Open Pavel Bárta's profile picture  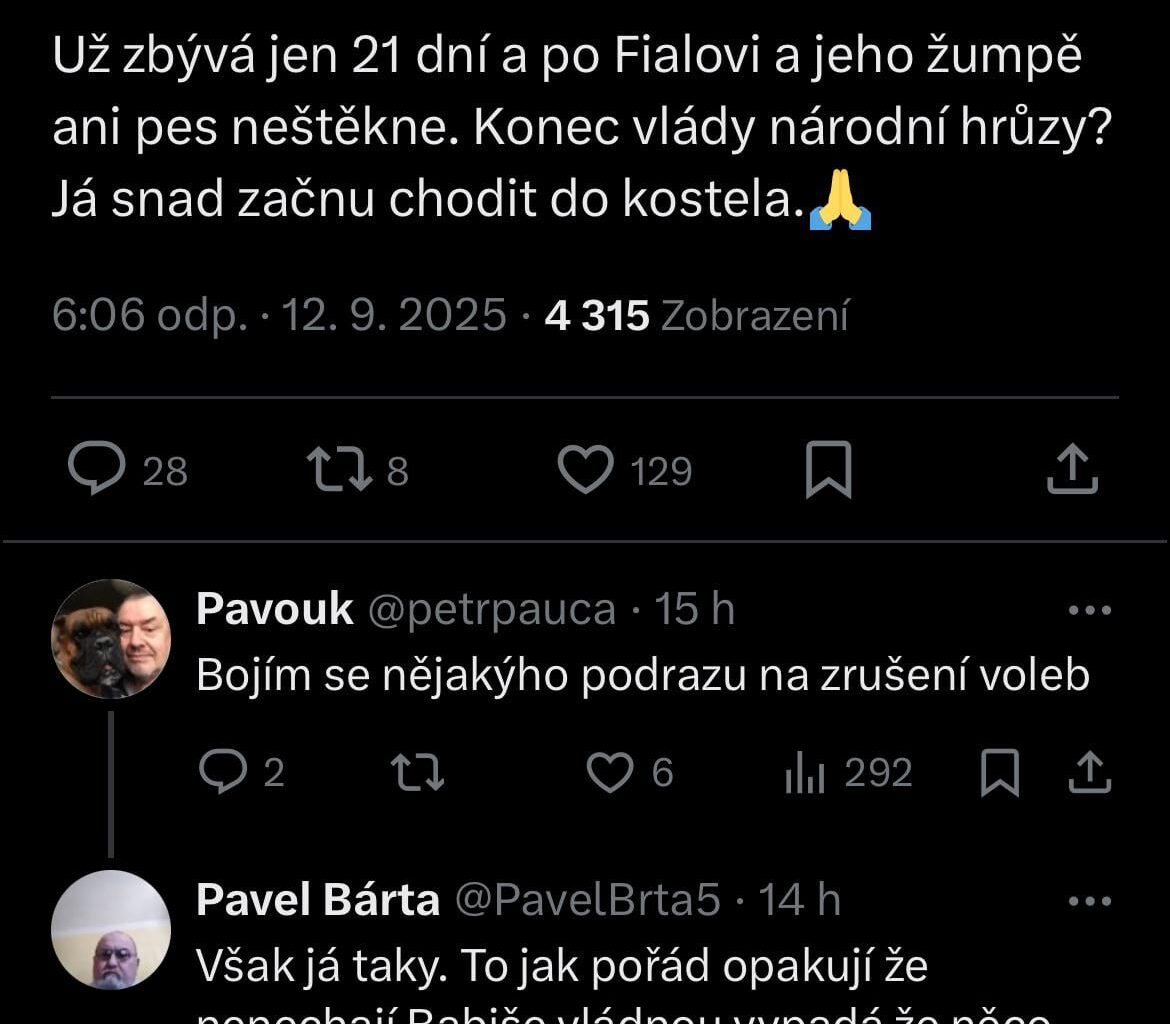(x=111, y=928)
